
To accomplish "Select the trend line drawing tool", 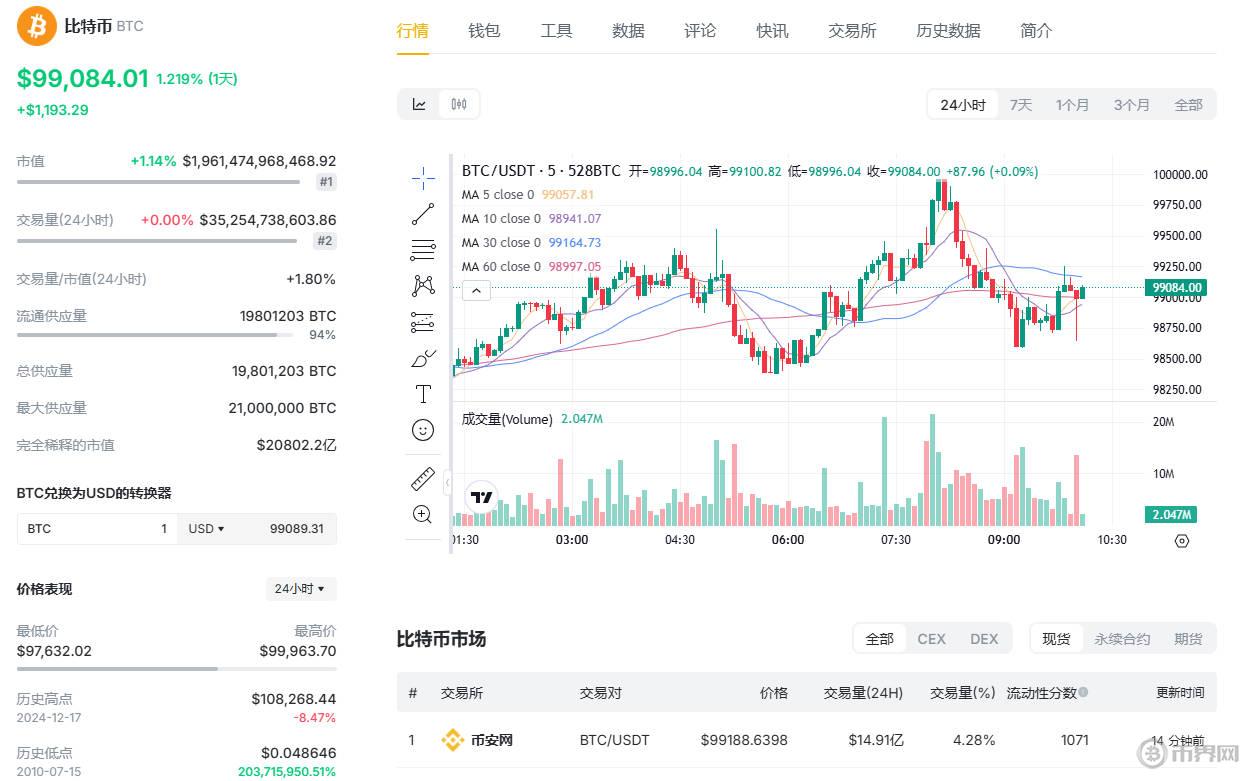I will click(x=423, y=213).
